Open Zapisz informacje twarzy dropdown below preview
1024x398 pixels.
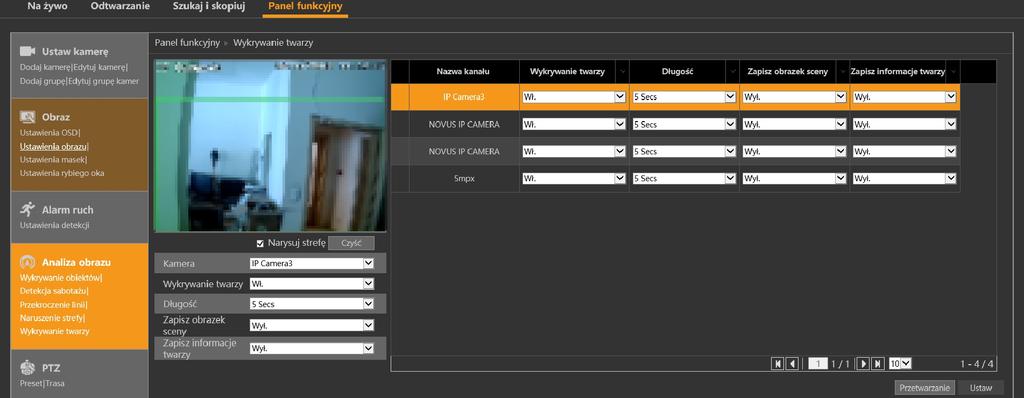312,348
